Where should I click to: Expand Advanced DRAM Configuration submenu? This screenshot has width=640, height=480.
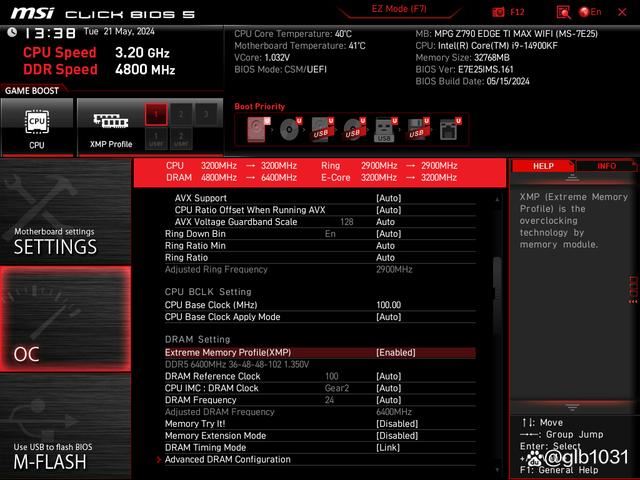coord(227,460)
